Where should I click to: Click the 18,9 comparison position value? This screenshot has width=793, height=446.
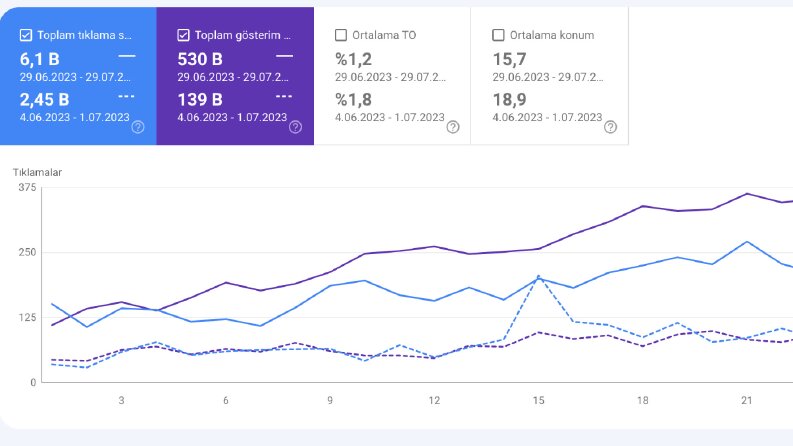tap(510, 100)
